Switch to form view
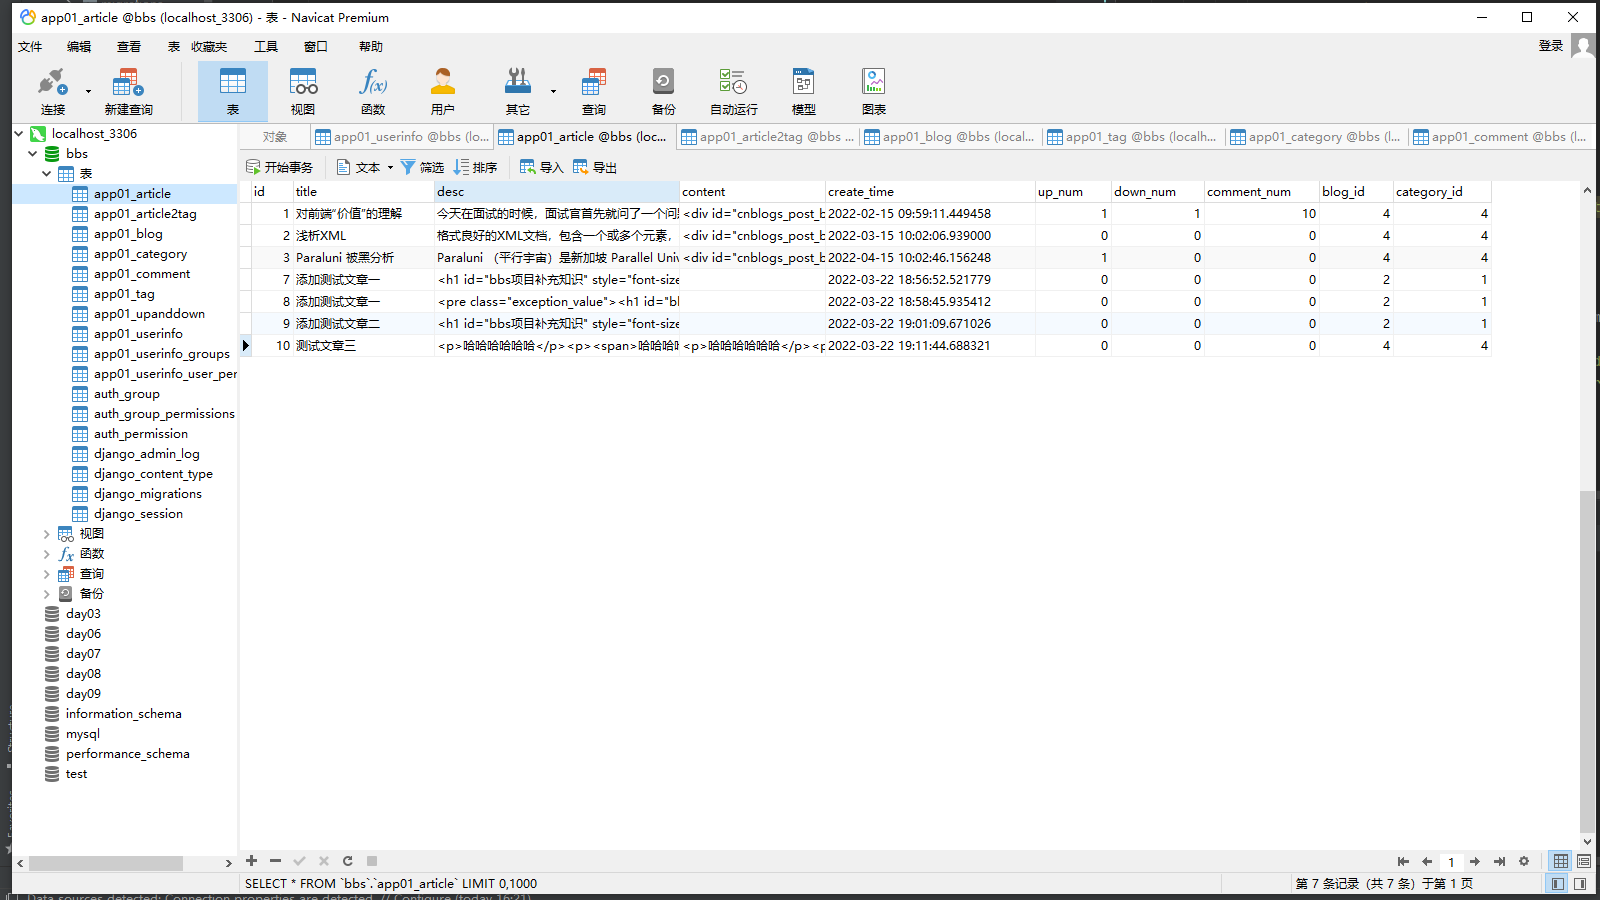Screen dimensions: 1600x900 [x=1584, y=861]
